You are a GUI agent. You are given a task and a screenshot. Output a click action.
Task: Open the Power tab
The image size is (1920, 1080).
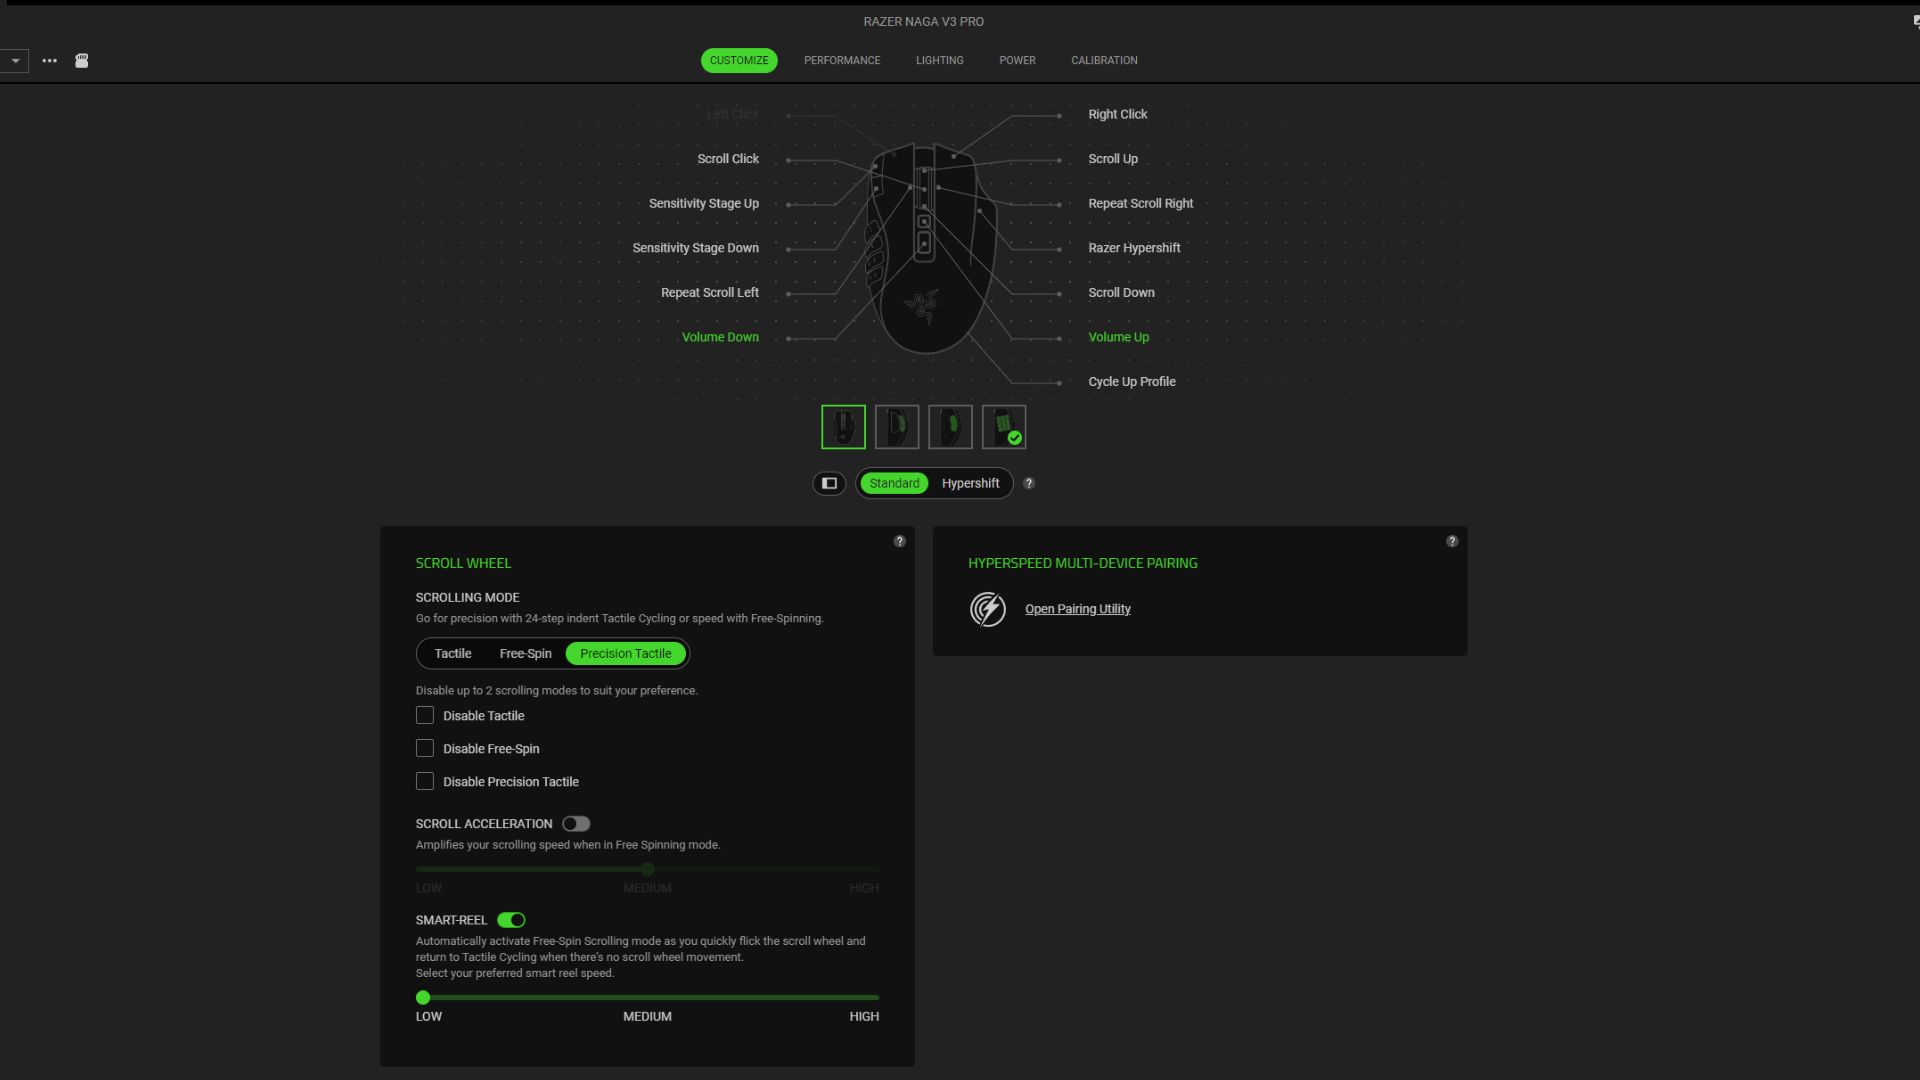[x=1017, y=60]
